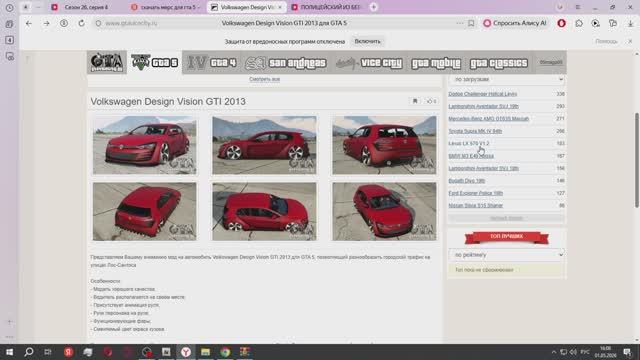Like the Volkswagen mod with thumbs-up

(x=431, y=101)
